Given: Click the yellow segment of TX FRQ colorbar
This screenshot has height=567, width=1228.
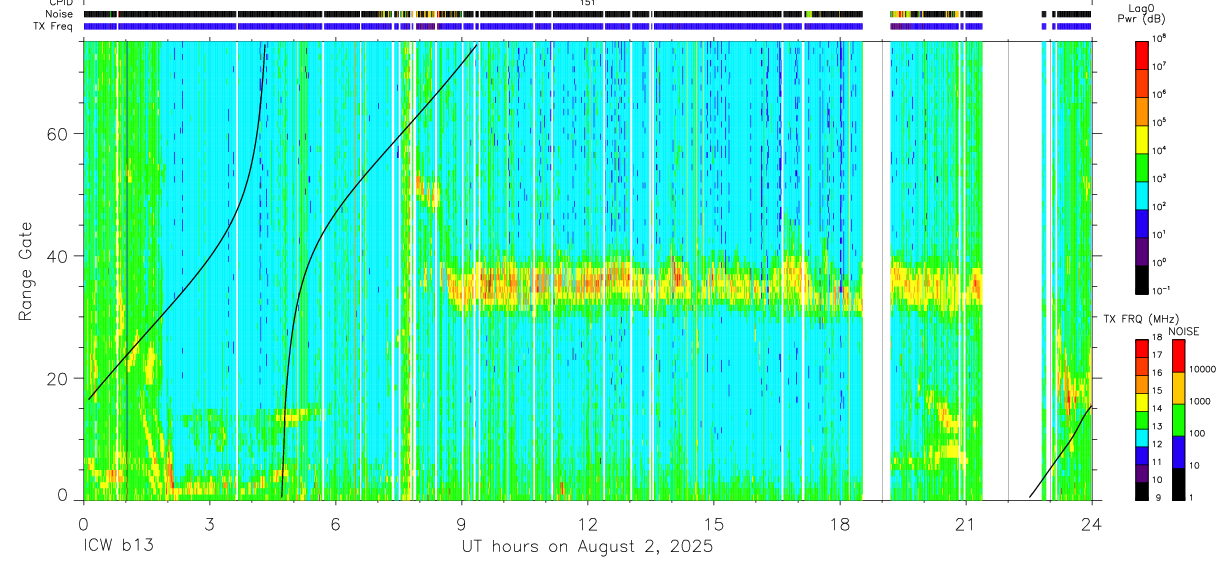Looking at the screenshot, I should [x=1142, y=401].
